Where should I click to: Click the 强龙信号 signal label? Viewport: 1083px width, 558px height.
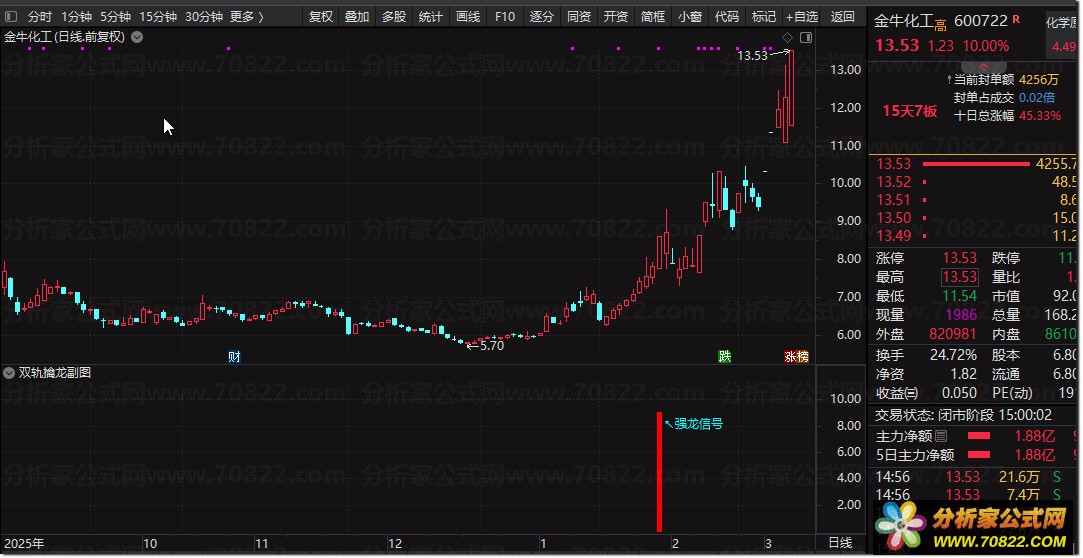(698, 423)
